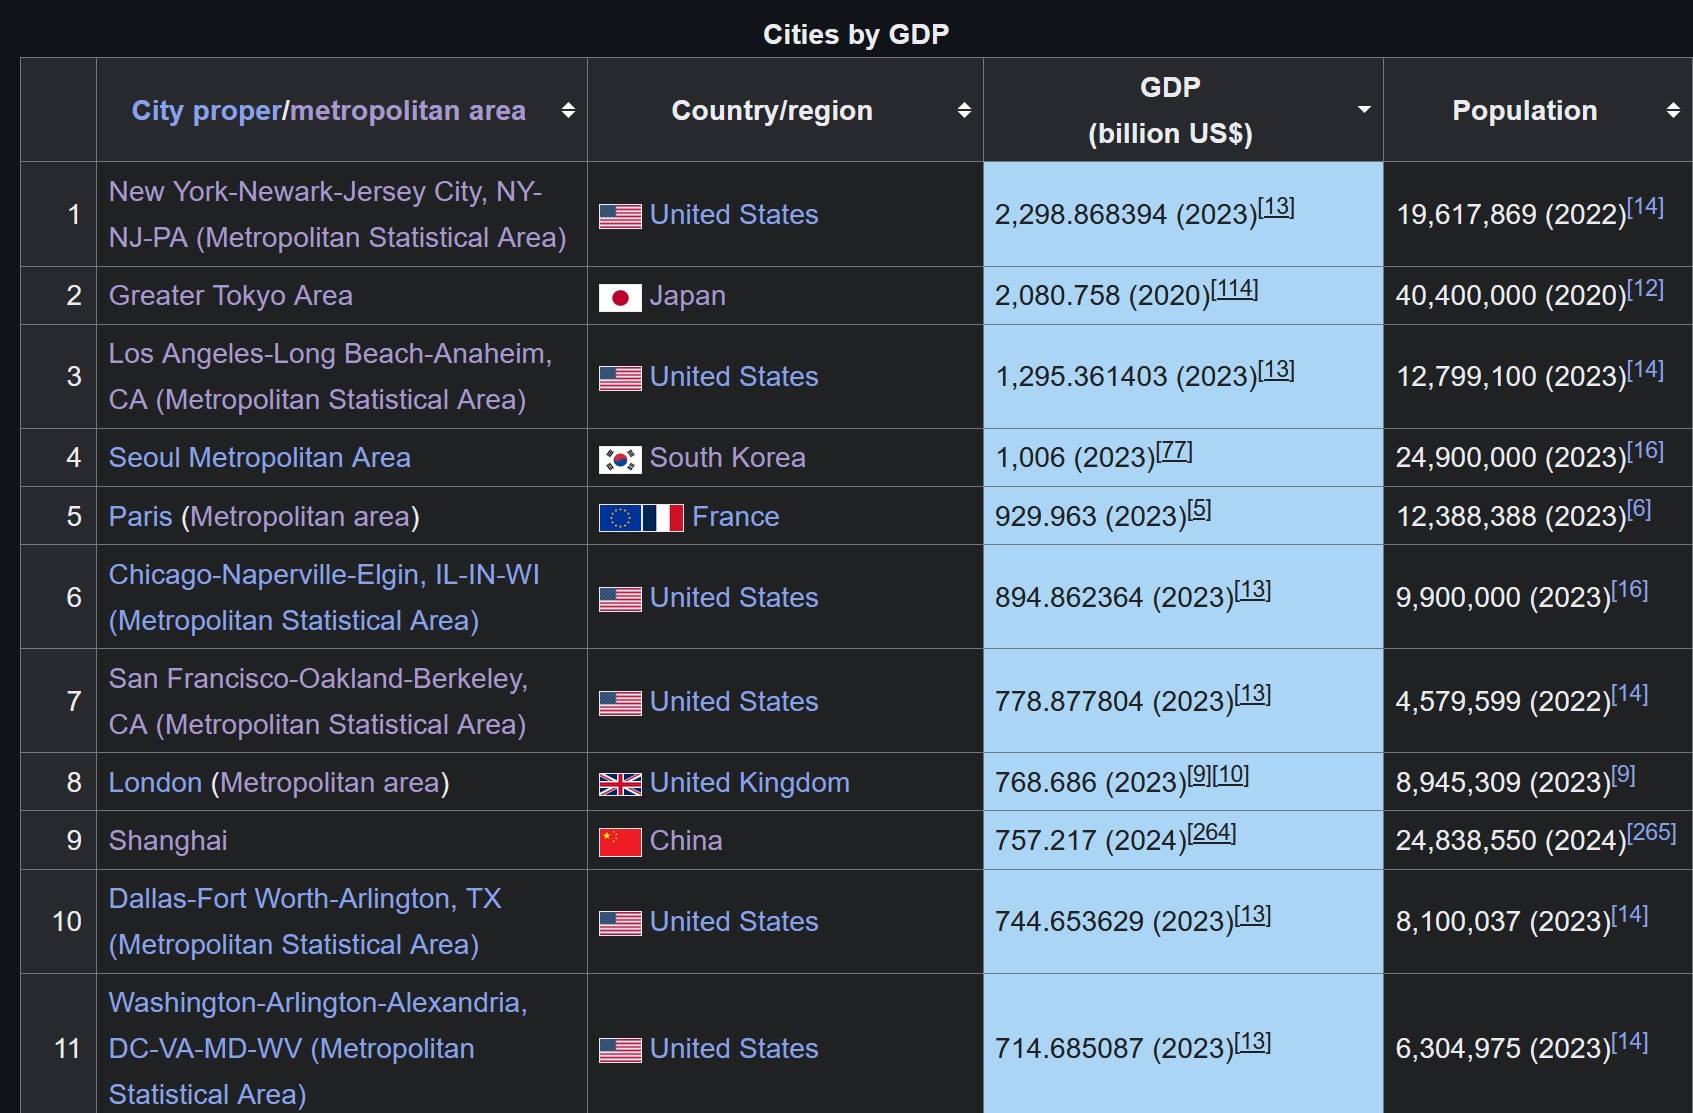The image size is (1693, 1113).
Task: Open citation [6] beside Paris population
Action: click(x=1640, y=509)
